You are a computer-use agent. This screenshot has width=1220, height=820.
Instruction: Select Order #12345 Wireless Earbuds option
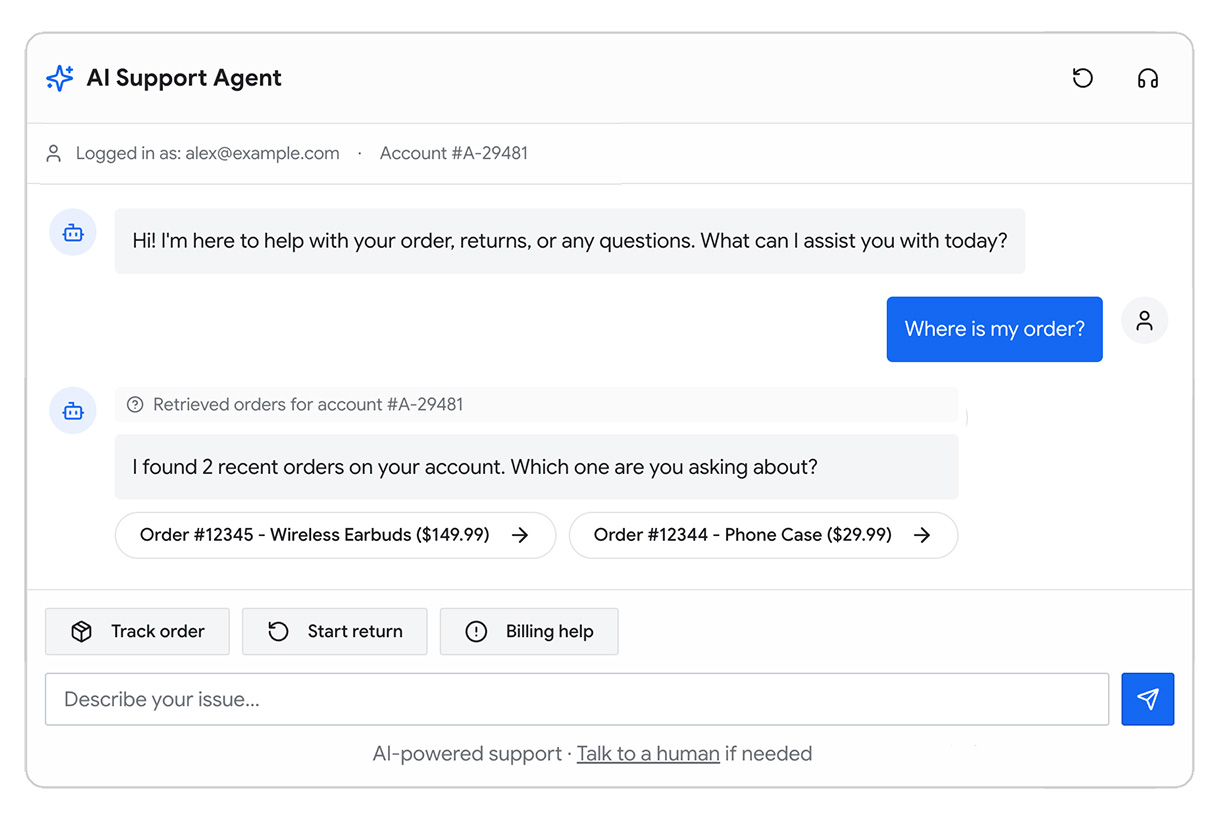(315, 535)
